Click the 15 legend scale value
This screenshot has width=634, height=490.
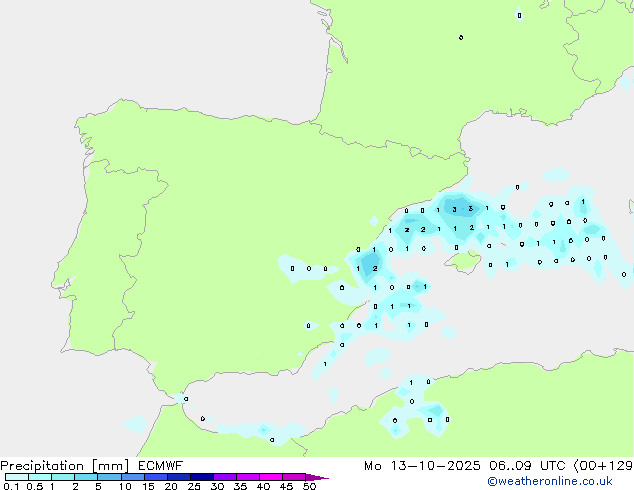[148, 486]
